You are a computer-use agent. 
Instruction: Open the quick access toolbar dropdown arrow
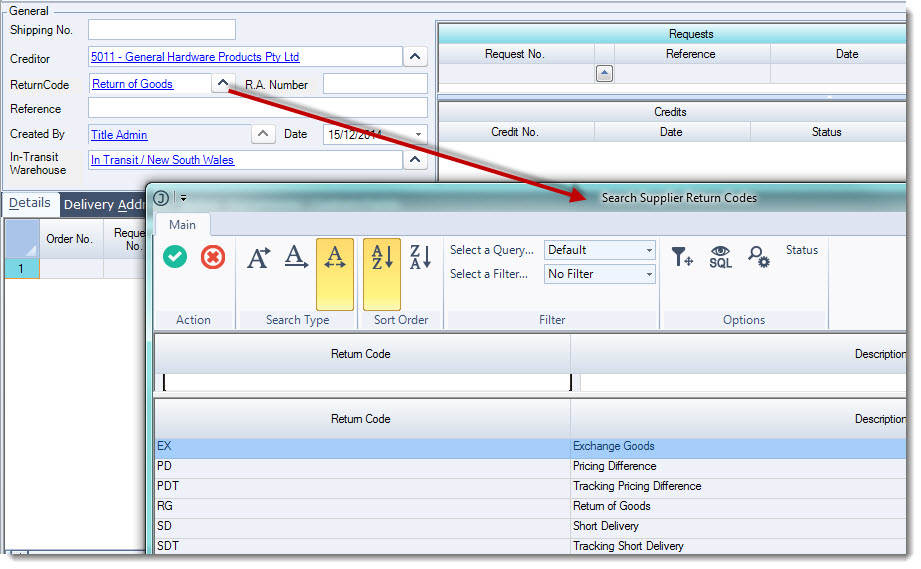184,198
